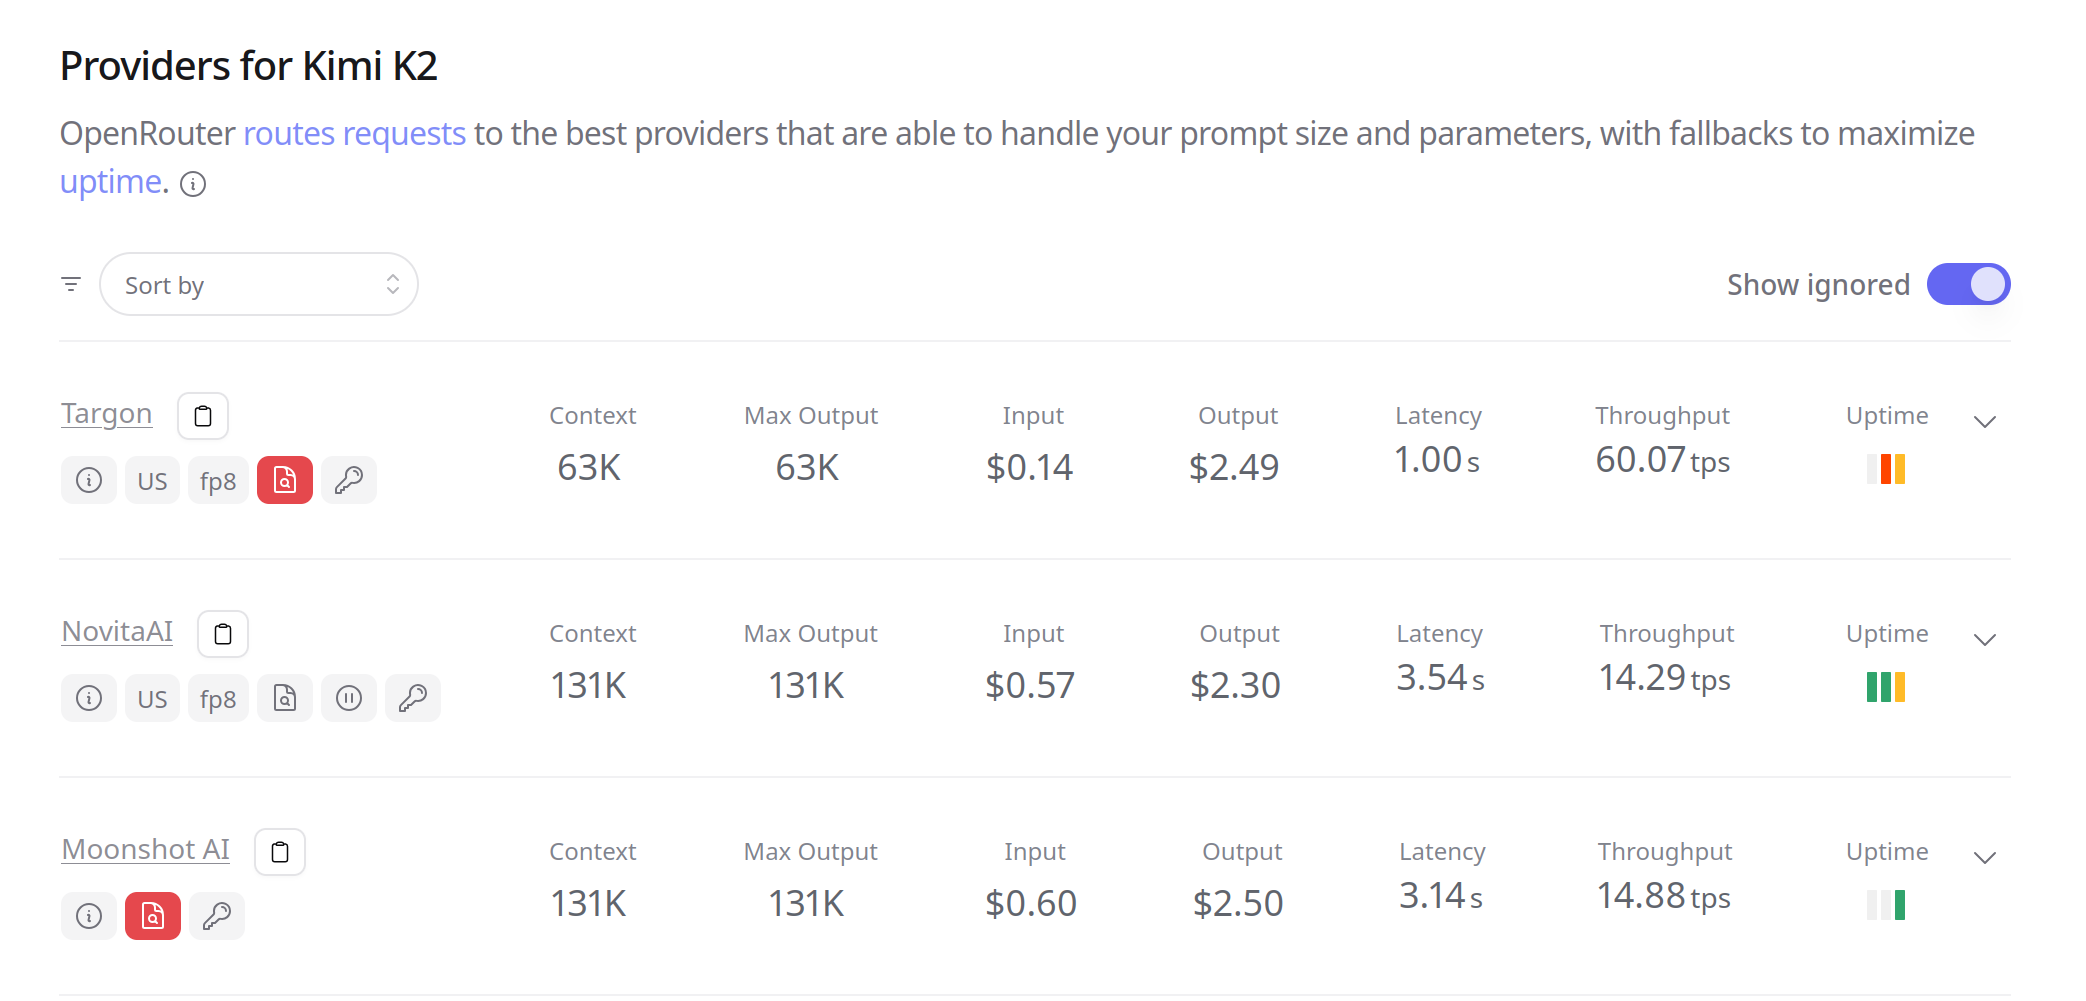
Task: Click the info icon next to uptime text
Action: pos(193,184)
